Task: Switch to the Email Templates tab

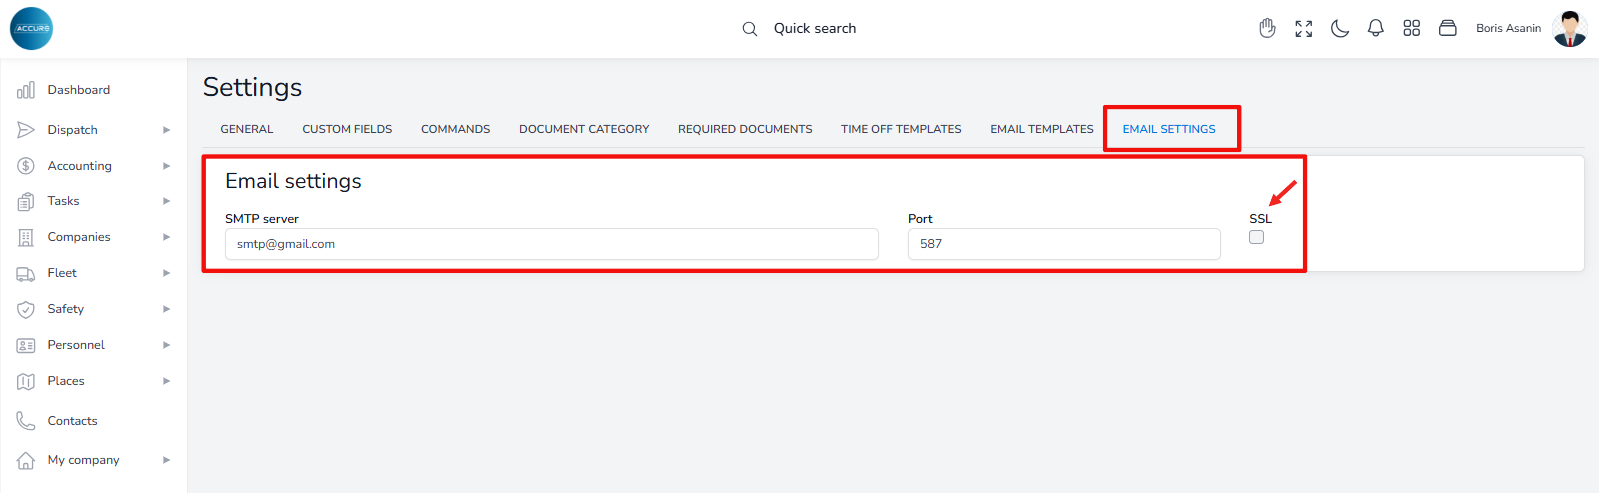Action: (x=1041, y=129)
